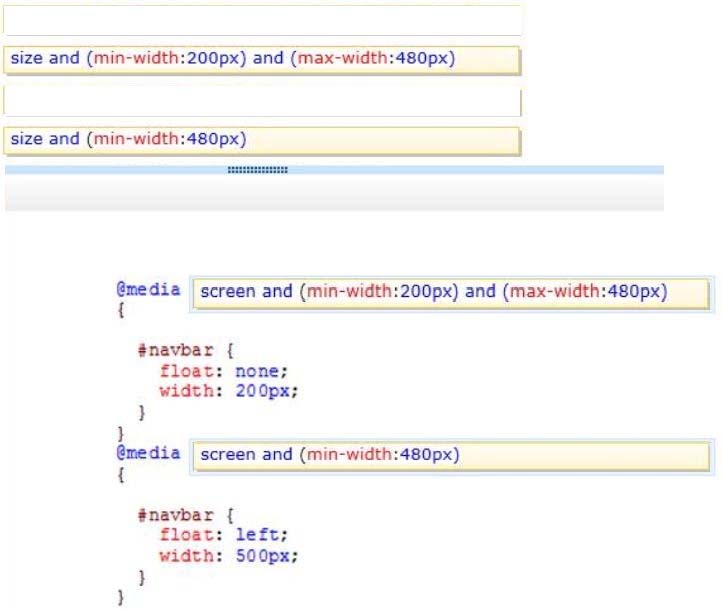Image resolution: width=723 pixels, height=611 pixels.
Task: Select the empty third answer option box
Action: 262,101
